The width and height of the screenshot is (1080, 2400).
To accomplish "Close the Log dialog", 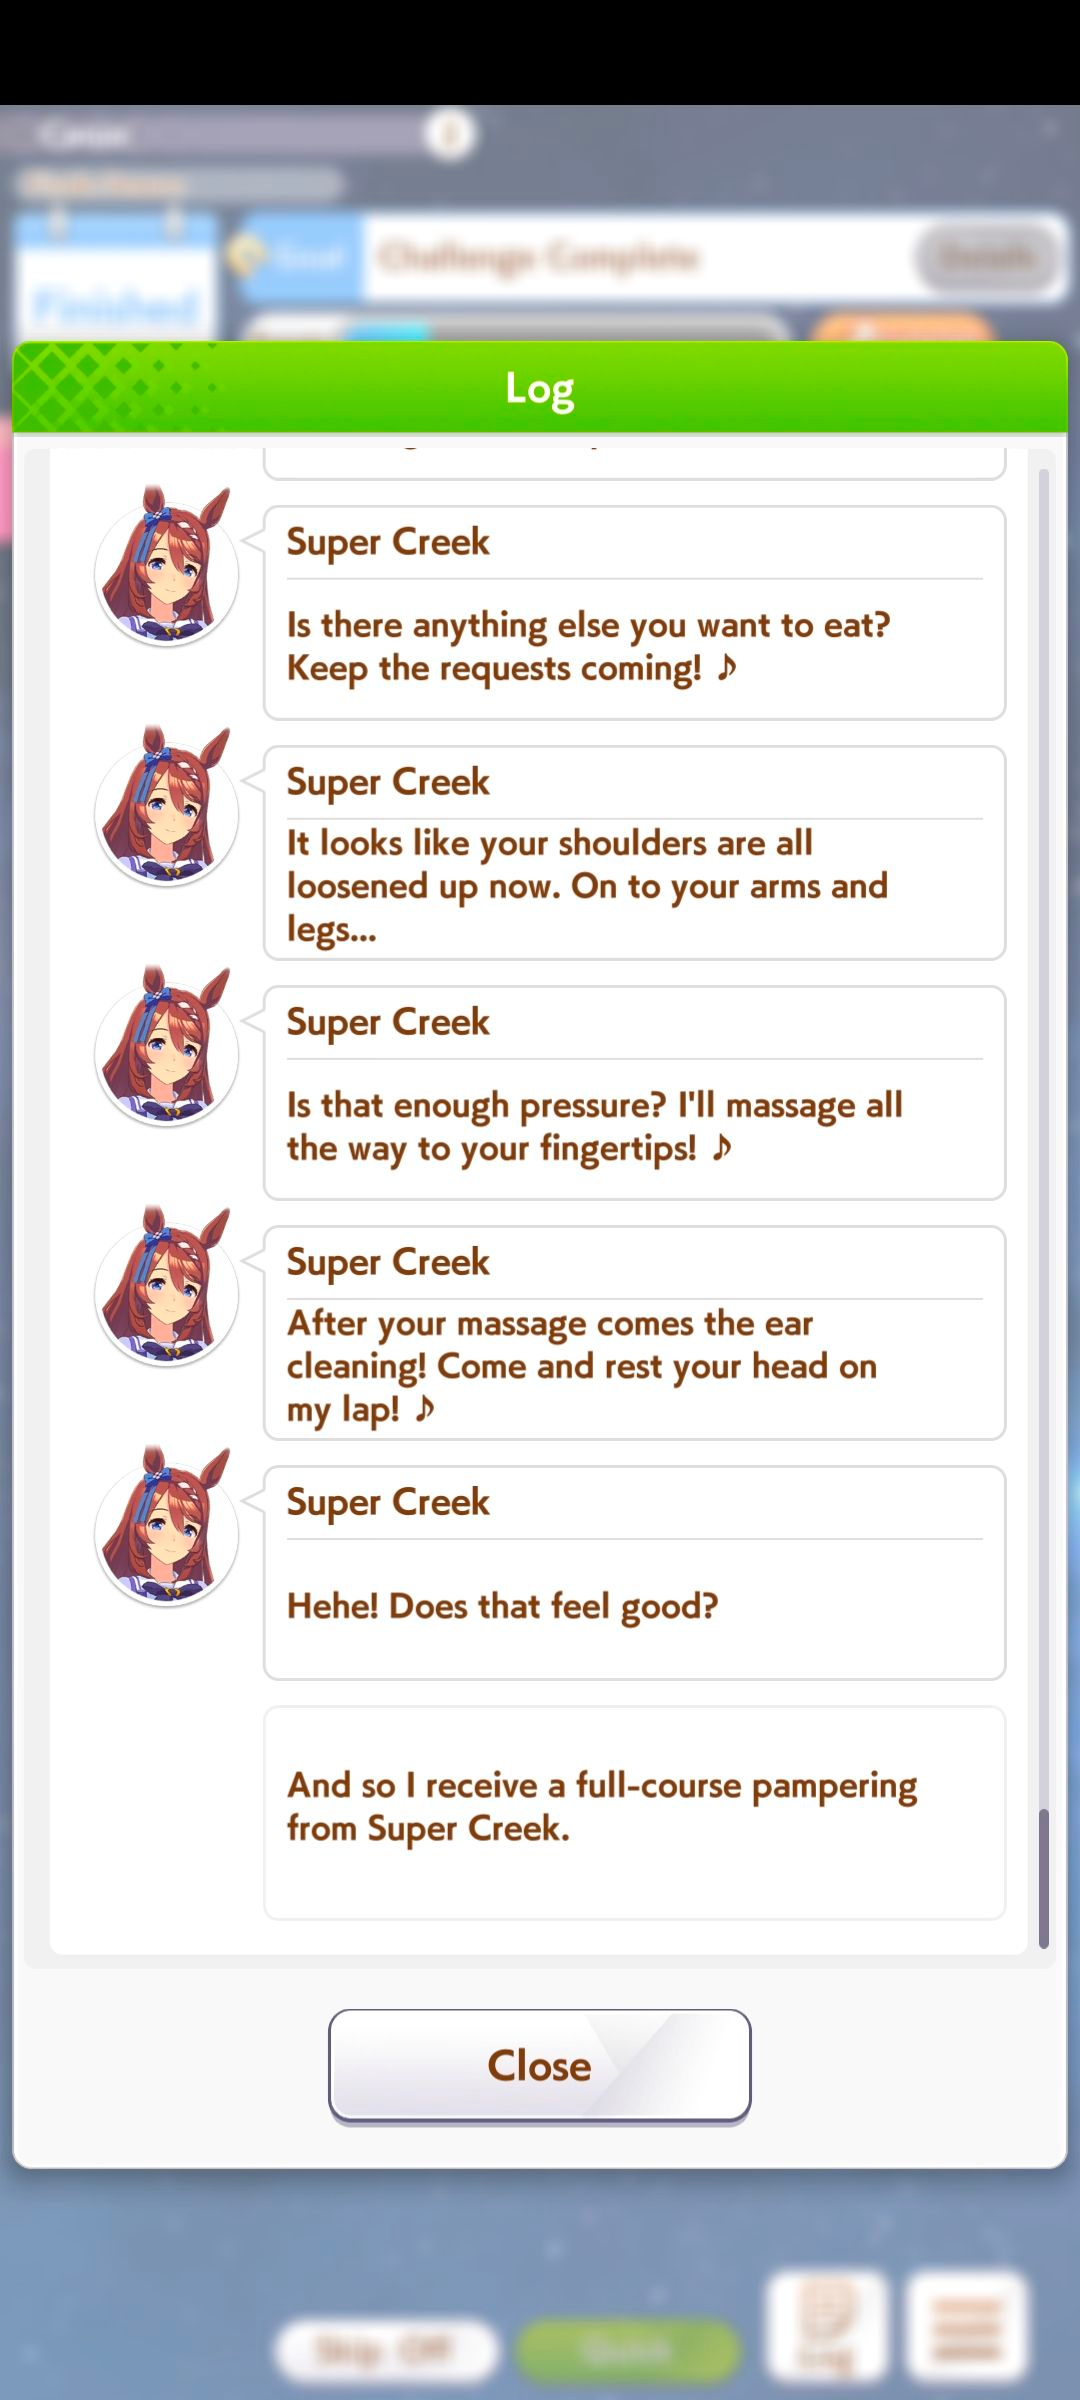I will (539, 2065).
